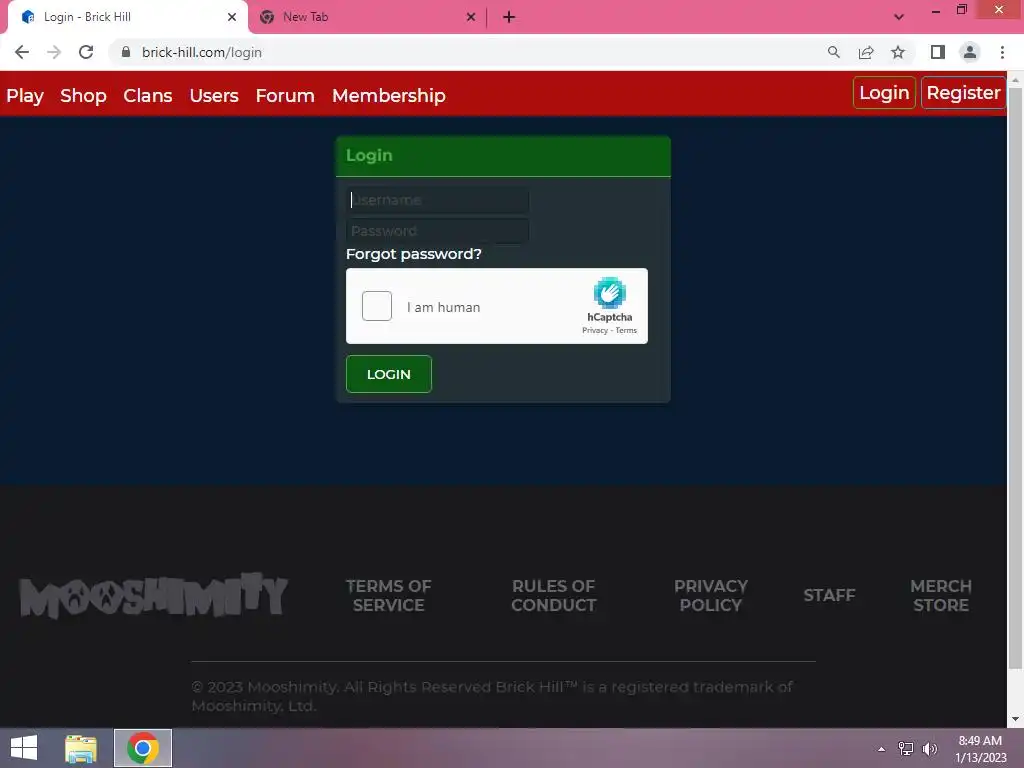This screenshot has height=768, width=1024.
Task: Switch to the New Tab tab
Action: [x=368, y=17]
